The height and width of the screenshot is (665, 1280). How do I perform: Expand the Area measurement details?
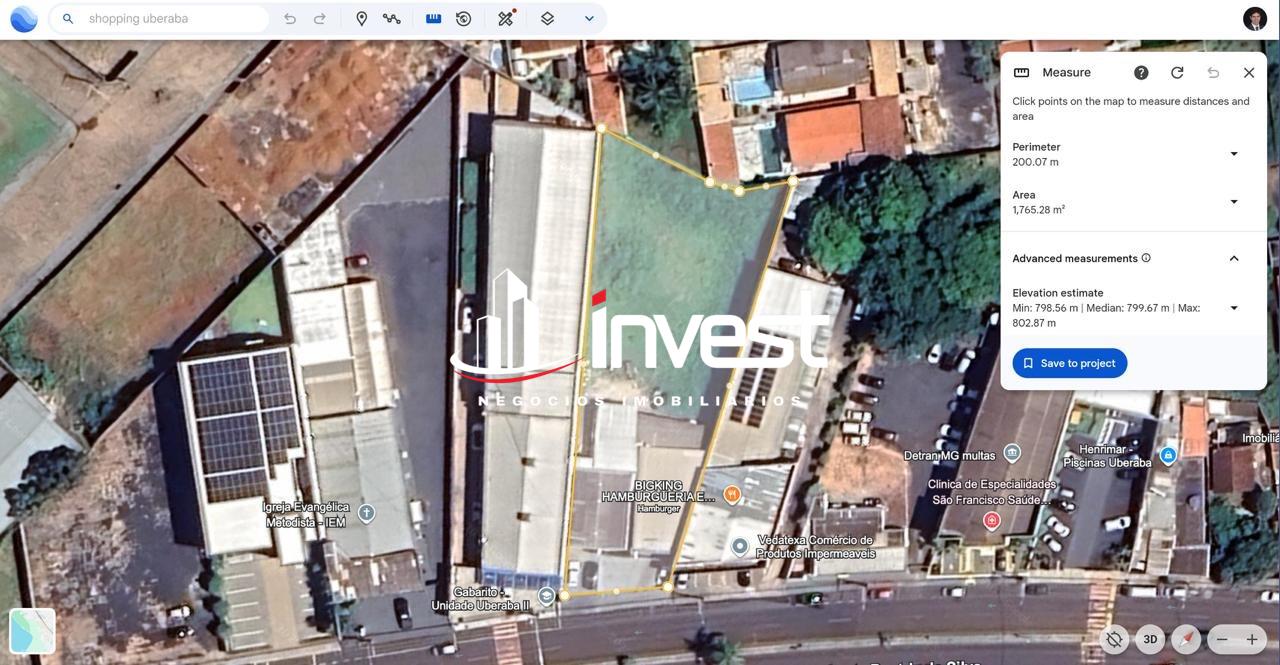(1232, 200)
